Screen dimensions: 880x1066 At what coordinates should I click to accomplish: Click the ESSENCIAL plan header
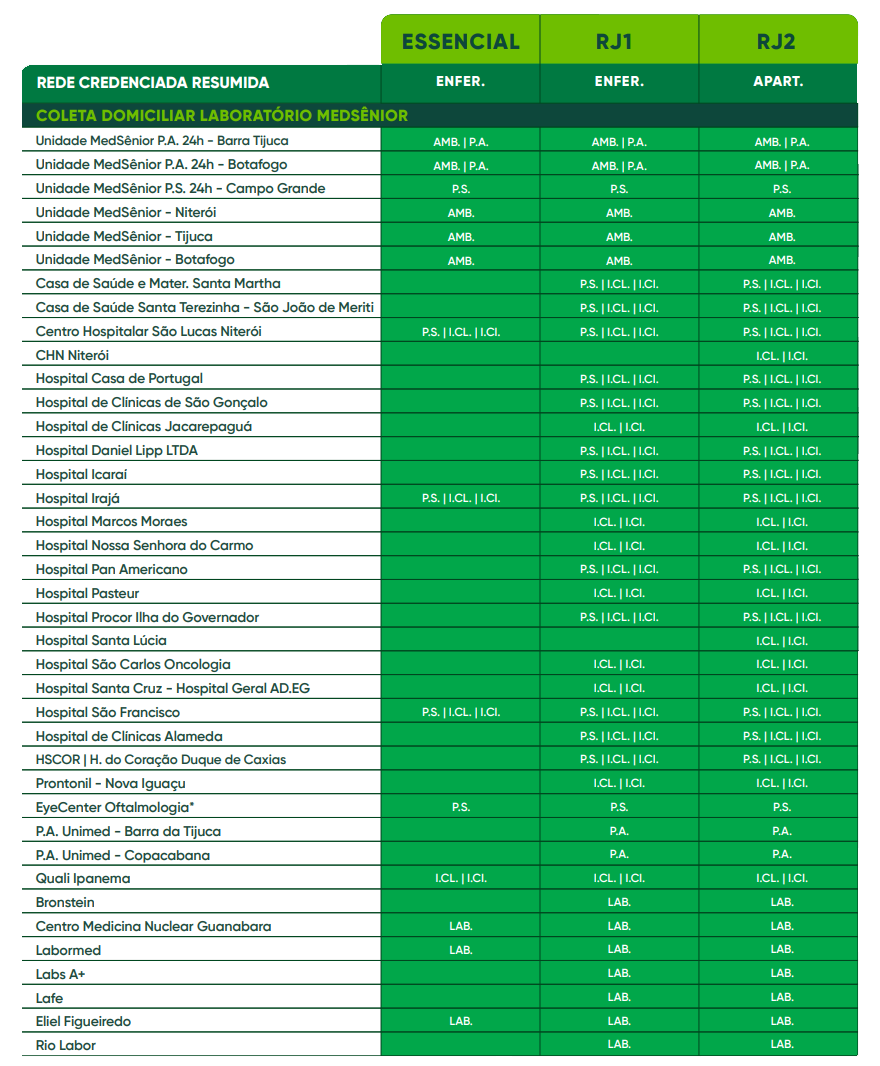pos(460,42)
